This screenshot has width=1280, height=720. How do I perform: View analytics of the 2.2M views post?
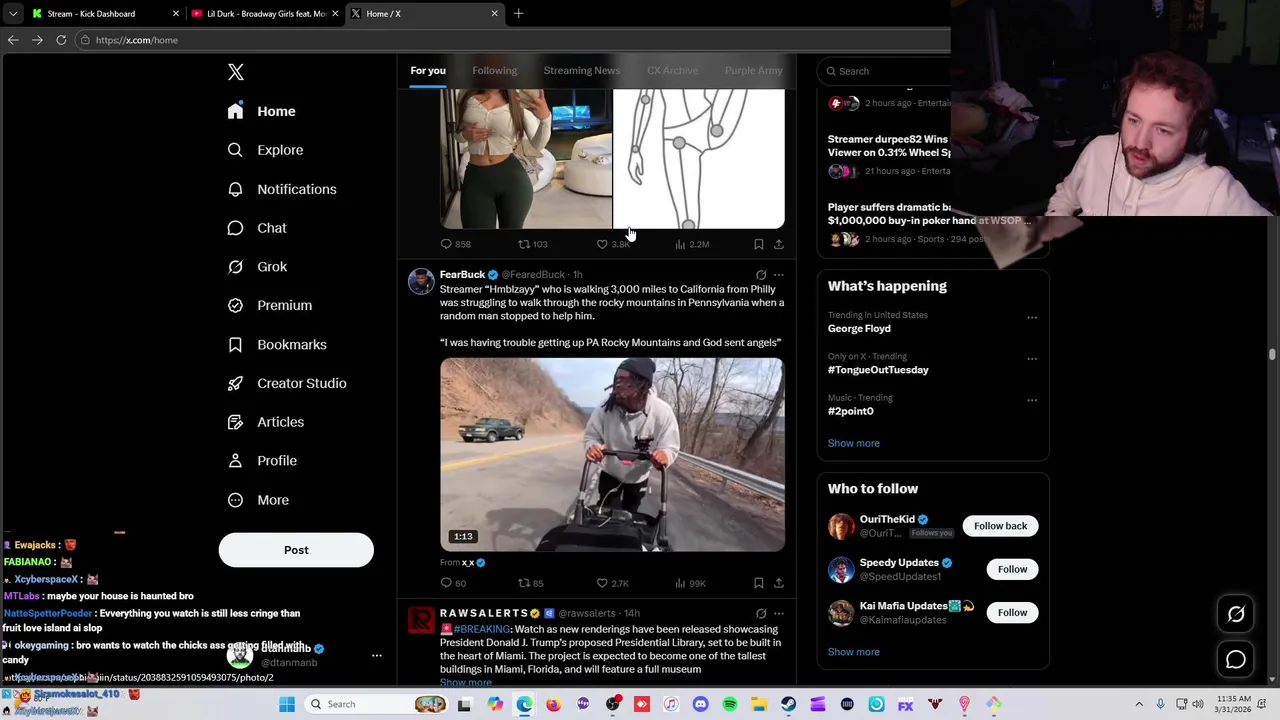692,244
